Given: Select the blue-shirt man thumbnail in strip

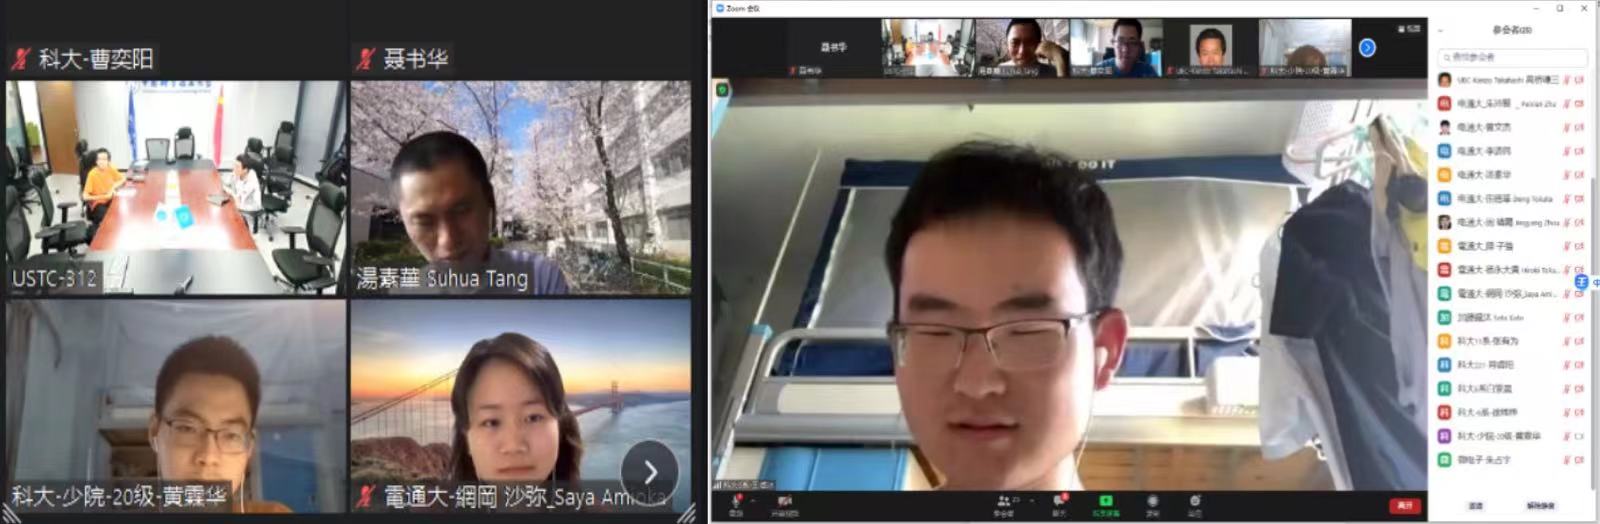Looking at the screenshot, I should tap(1116, 47).
